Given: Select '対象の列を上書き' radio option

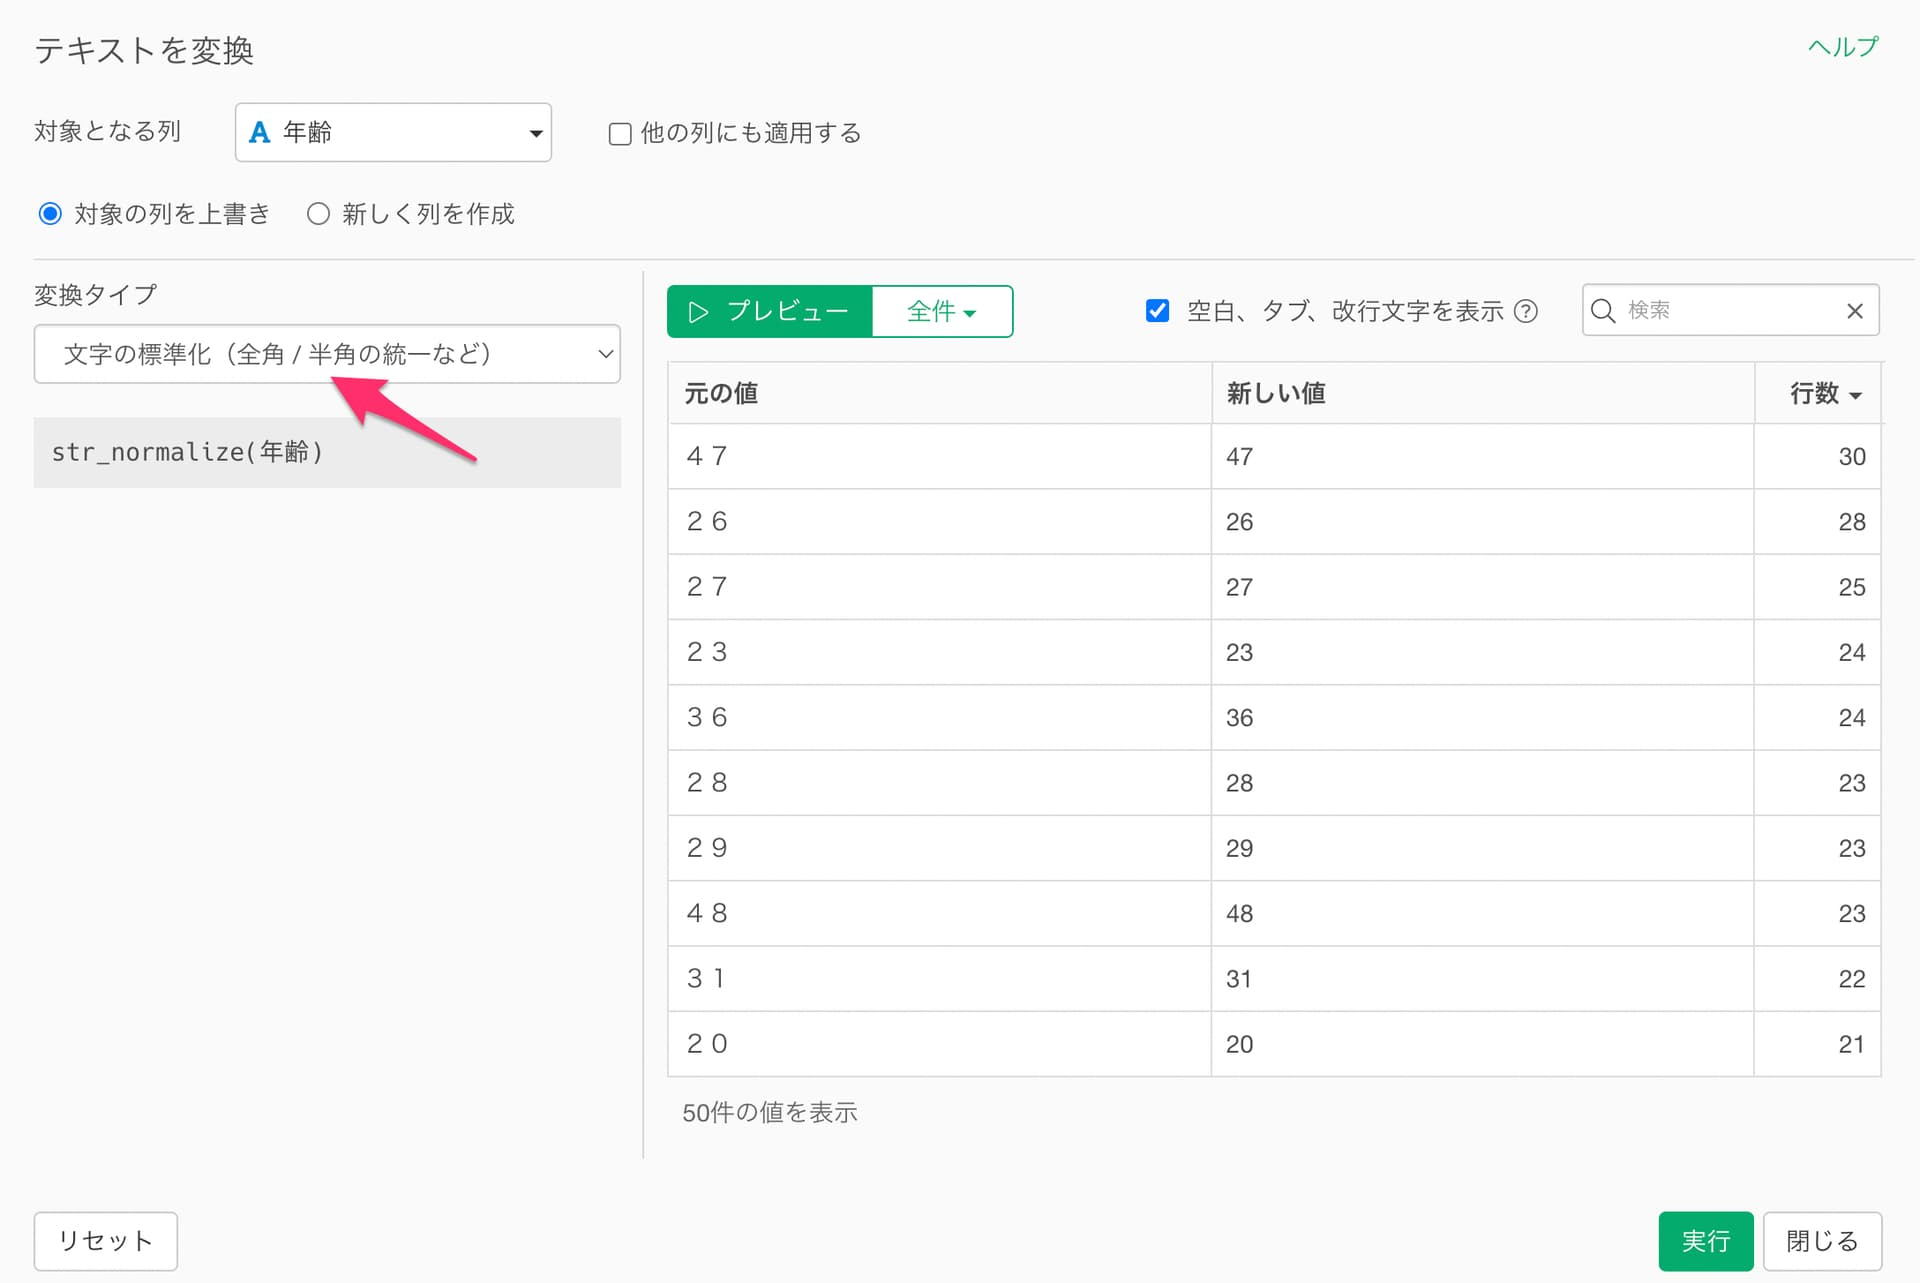Looking at the screenshot, I should (50, 214).
